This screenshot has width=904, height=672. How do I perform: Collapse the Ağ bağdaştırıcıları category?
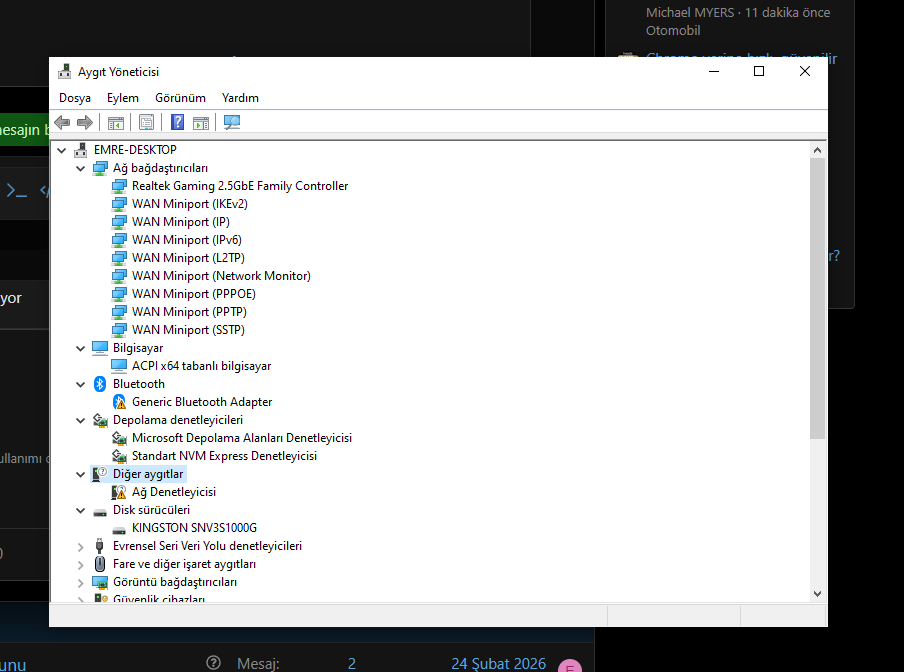point(81,168)
